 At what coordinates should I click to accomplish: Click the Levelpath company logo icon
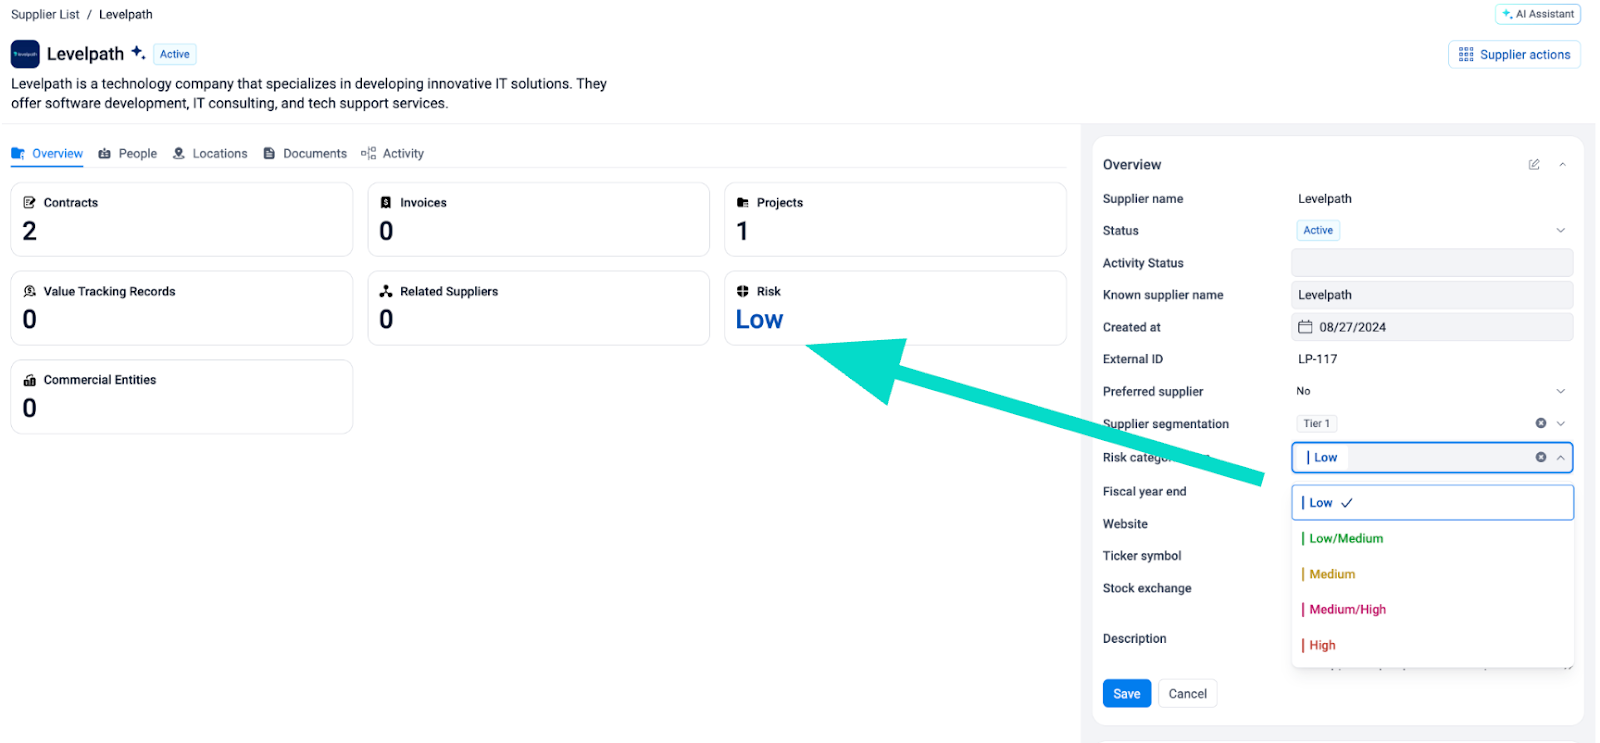pyautogui.click(x=25, y=54)
